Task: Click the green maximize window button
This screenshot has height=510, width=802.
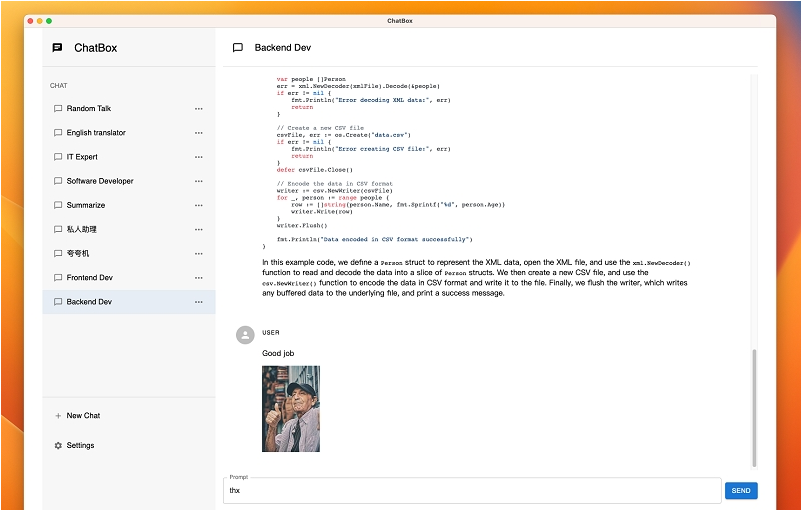Action: point(49,21)
